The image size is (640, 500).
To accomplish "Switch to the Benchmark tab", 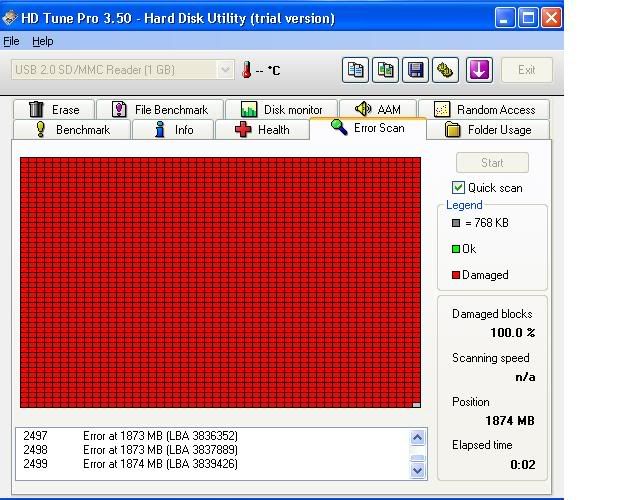I will tap(72, 130).
